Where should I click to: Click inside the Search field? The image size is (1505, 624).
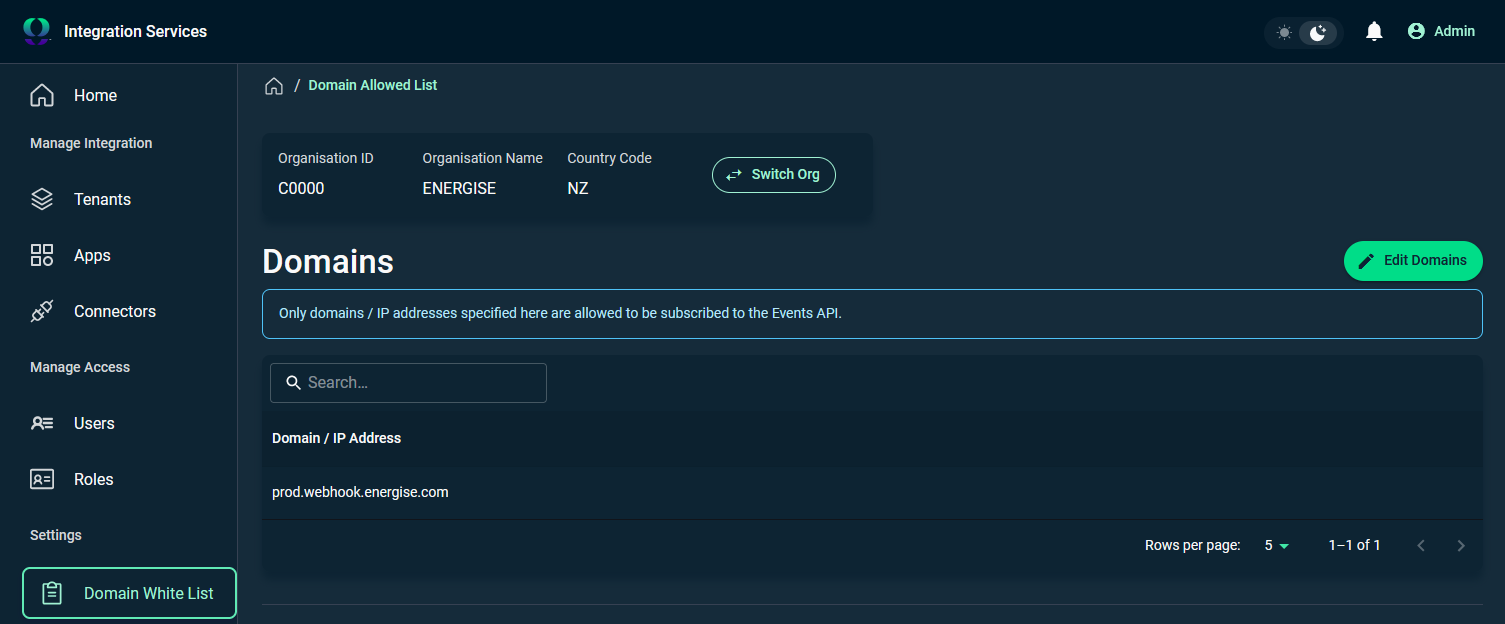[408, 382]
